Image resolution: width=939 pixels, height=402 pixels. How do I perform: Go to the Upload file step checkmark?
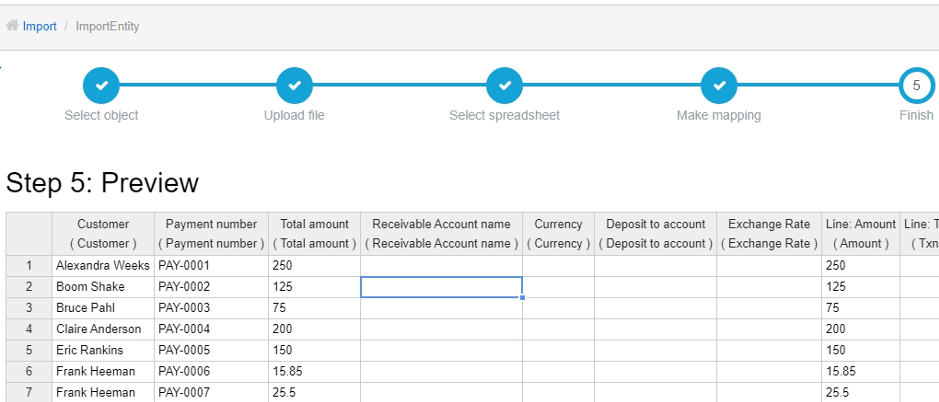coord(294,86)
